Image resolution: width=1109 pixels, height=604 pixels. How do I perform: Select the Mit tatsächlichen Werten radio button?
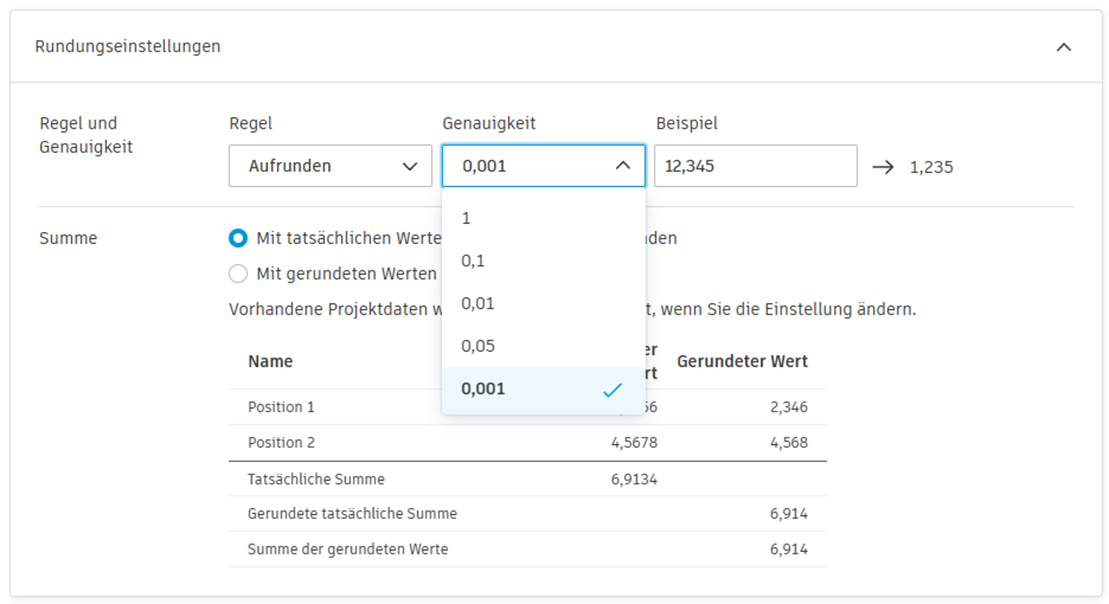238,238
